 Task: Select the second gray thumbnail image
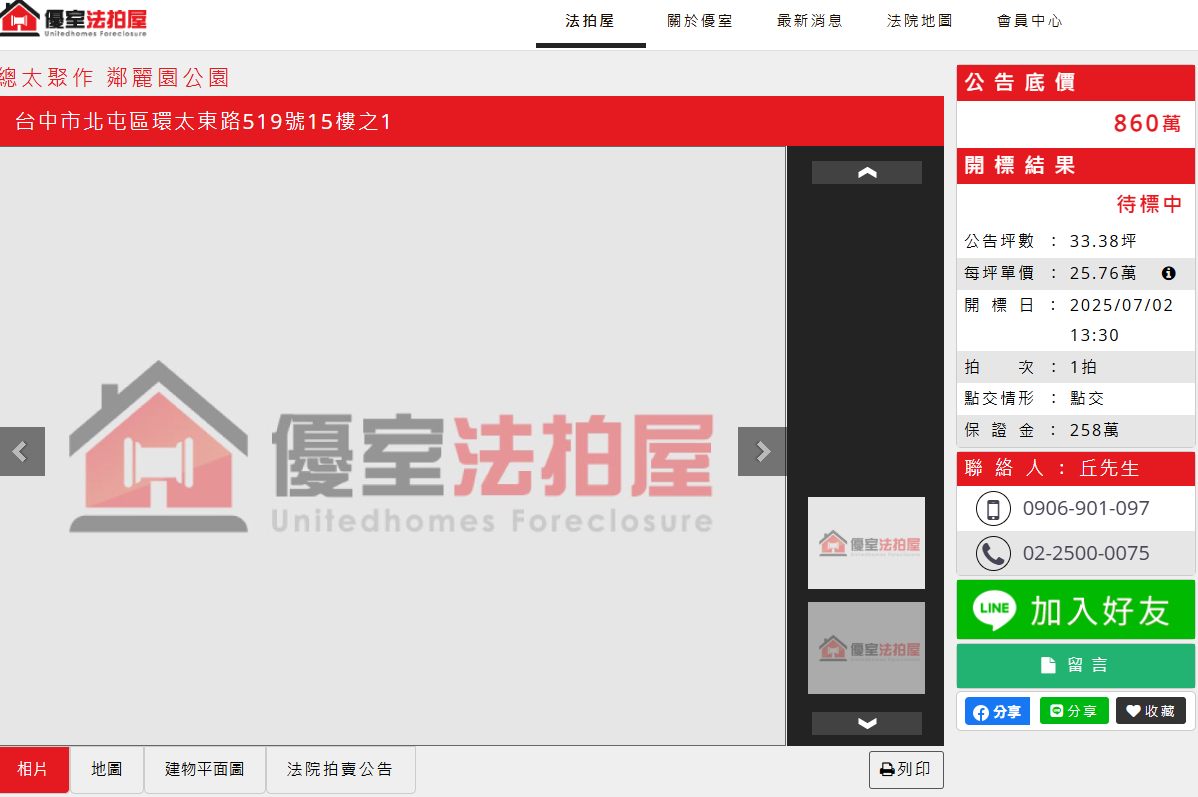point(866,648)
